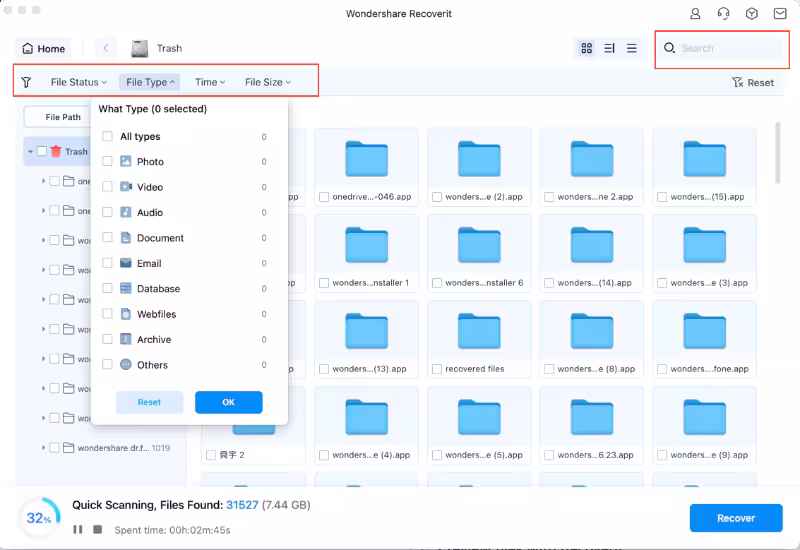Open the File Status dropdown
800x550 pixels.
(x=79, y=82)
